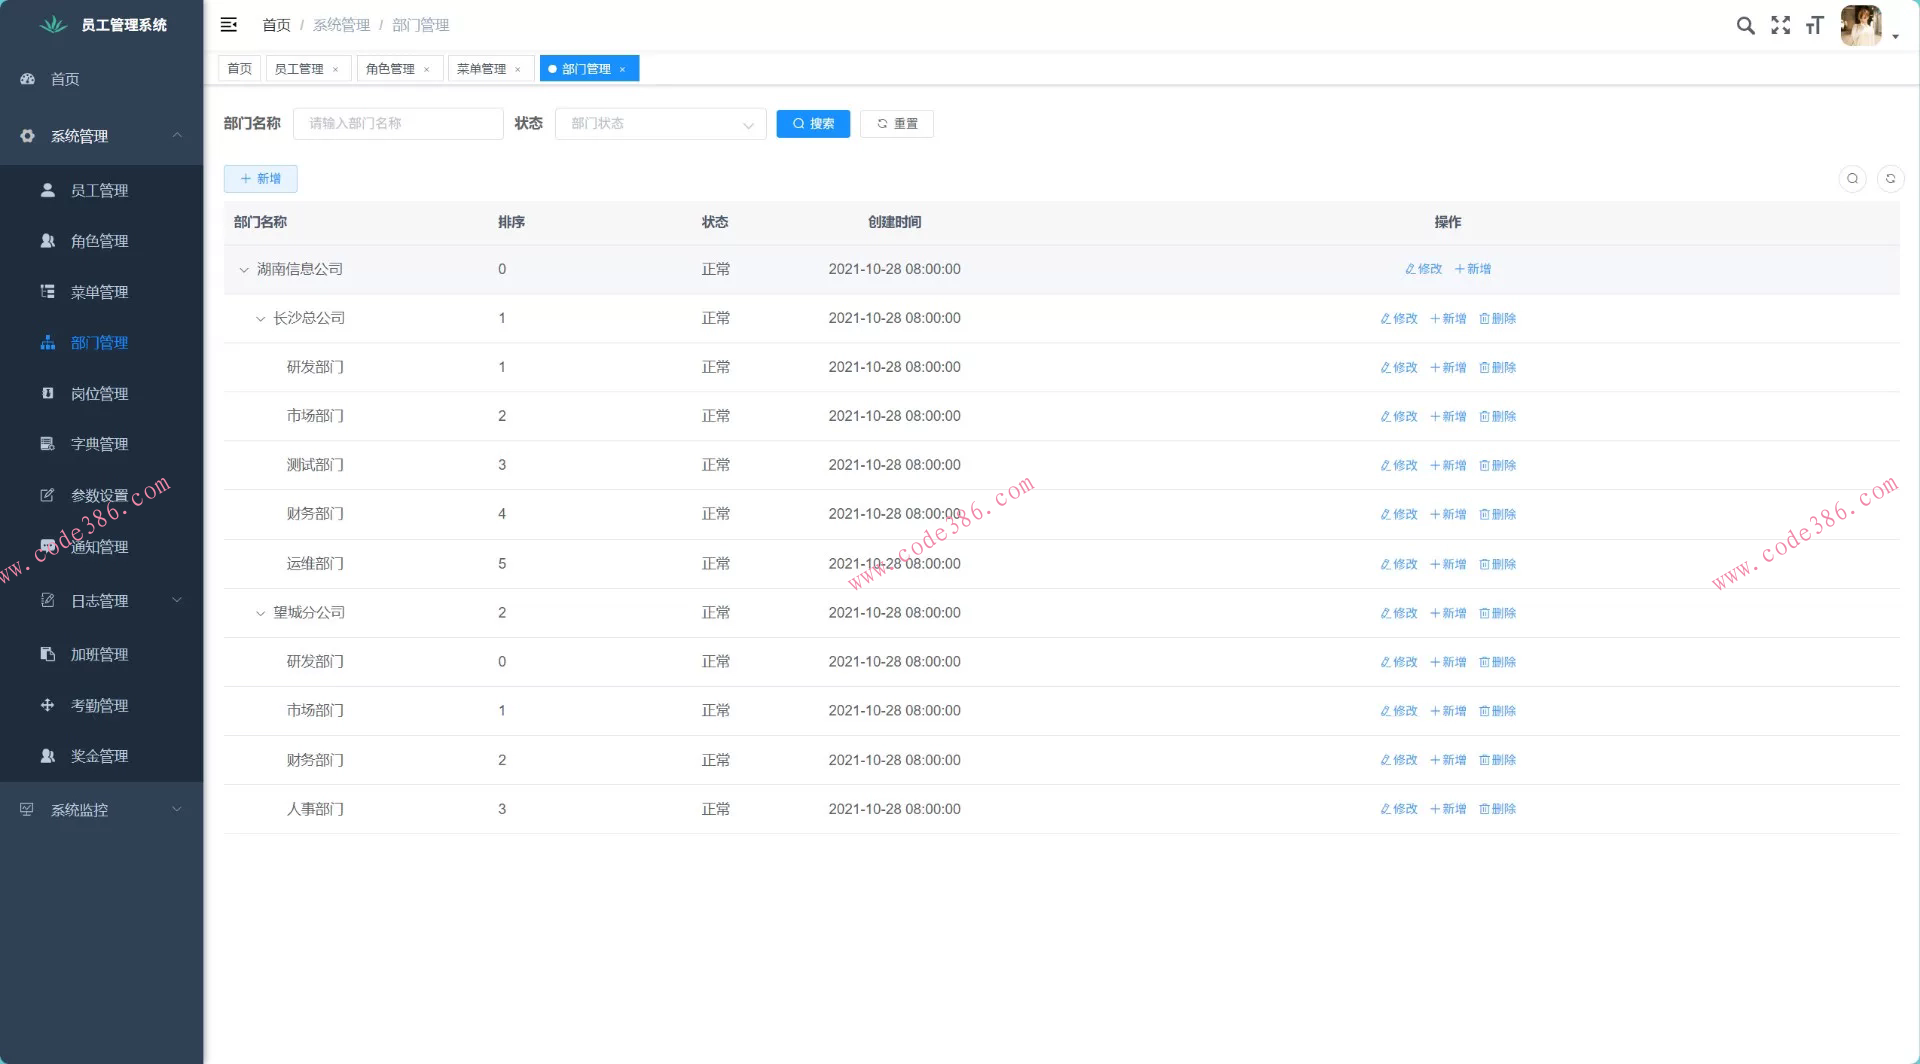The image size is (1920, 1064).
Task: Click the blue 搜索 button
Action: (812, 124)
